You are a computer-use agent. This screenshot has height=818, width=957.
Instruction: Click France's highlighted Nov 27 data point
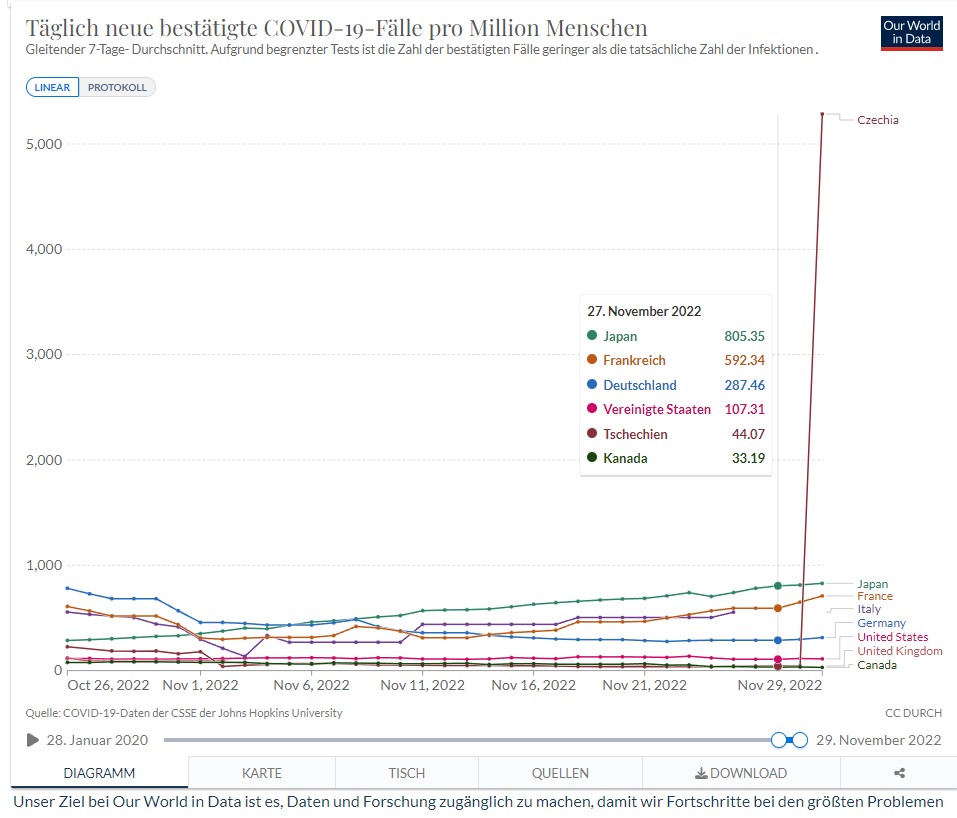778,608
